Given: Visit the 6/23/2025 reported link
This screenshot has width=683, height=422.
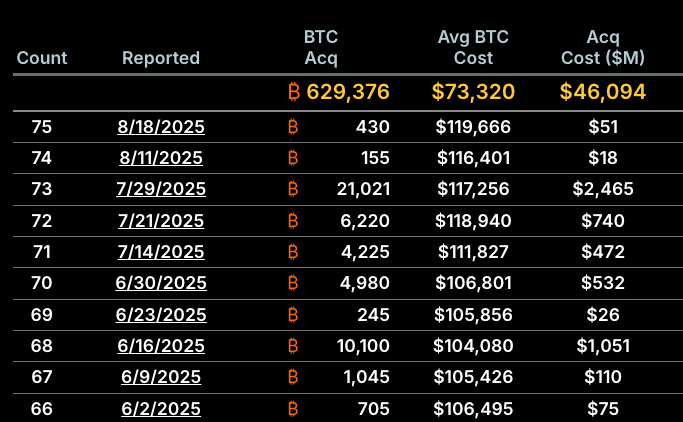Looking at the screenshot, I should [x=160, y=315].
